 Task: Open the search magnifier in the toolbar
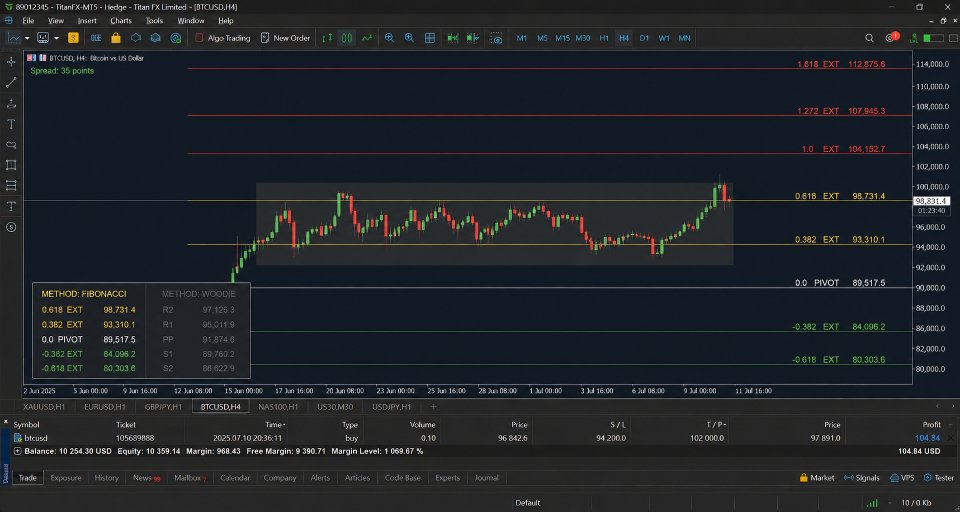(x=869, y=38)
